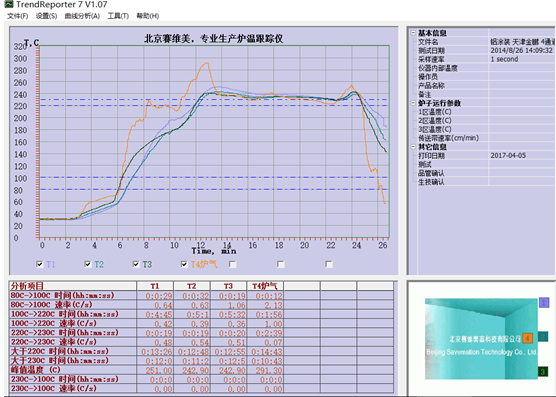Select the orange channel 4 marker
556x397 pixels.
click(528, 338)
